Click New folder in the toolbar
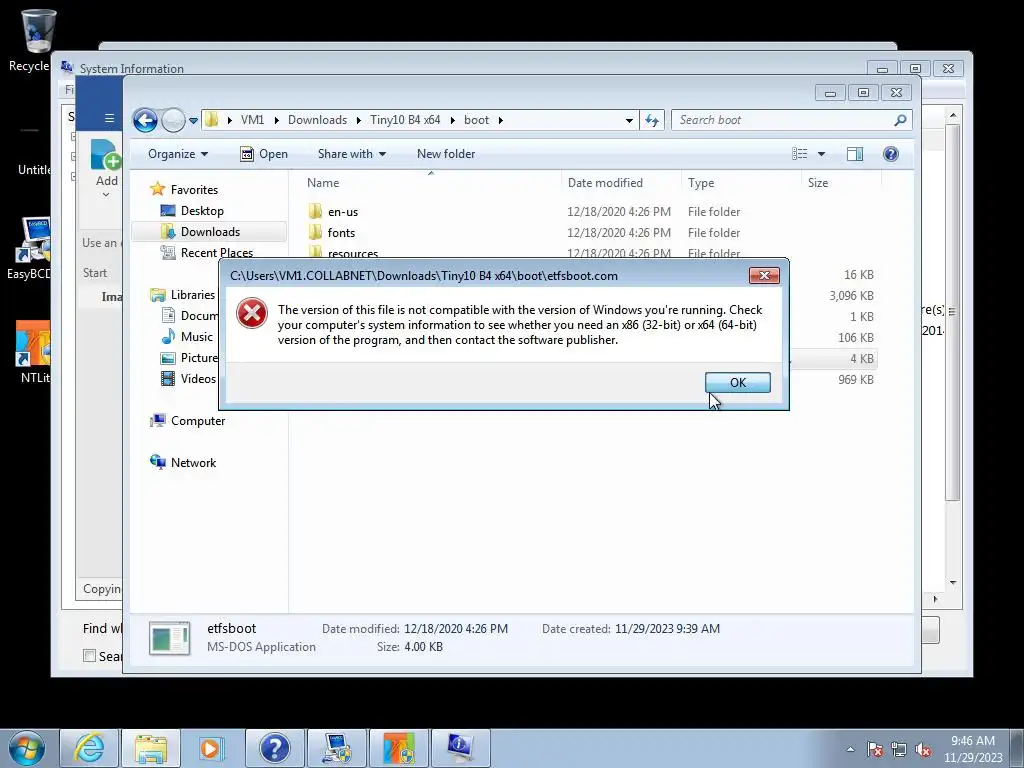The height and width of the screenshot is (768, 1024). 446,154
